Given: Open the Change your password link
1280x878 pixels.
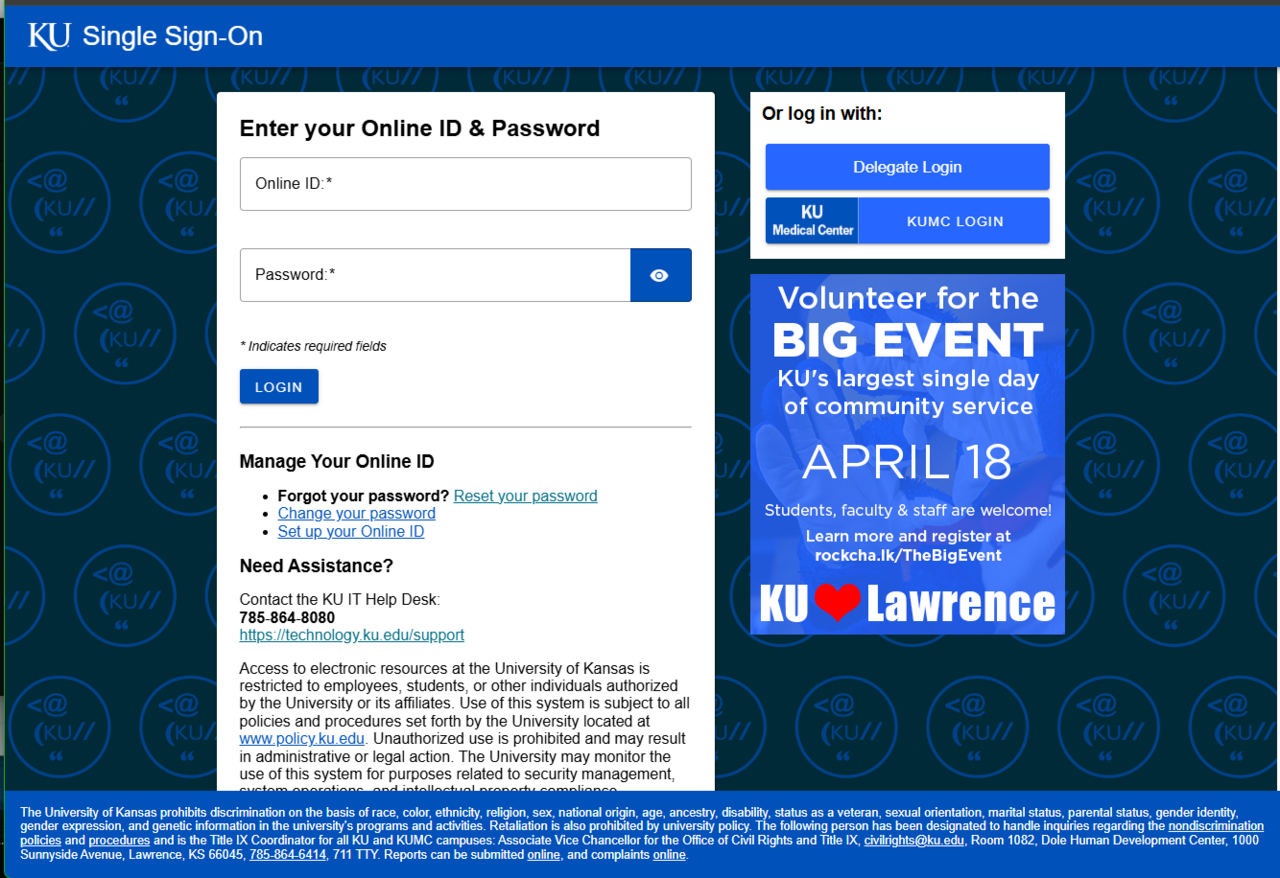Looking at the screenshot, I should coord(356,514).
